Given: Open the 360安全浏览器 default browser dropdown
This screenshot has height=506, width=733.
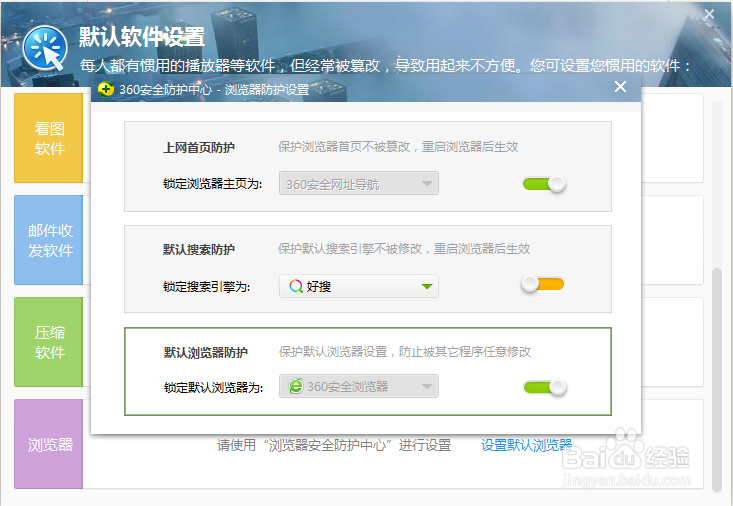Looking at the screenshot, I should pos(359,386).
